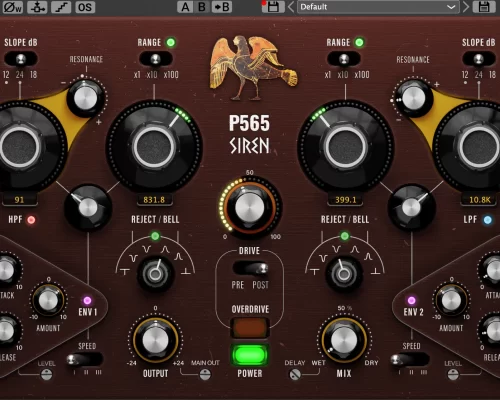The height and width of the screenshot is (400, 500).
Task: Click the ENV 1 purple LED
Action: 87,301
